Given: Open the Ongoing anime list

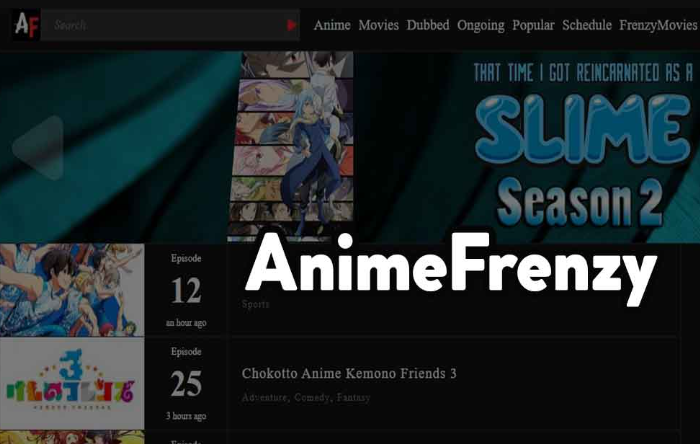Looking at the screenshot, I should click(x=480, y=25).
